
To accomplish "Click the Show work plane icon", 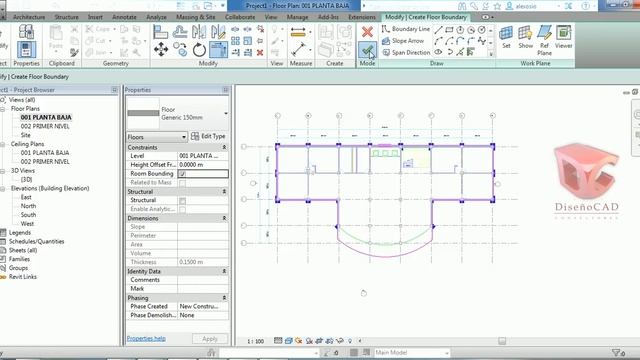I will tap(526, 38).
